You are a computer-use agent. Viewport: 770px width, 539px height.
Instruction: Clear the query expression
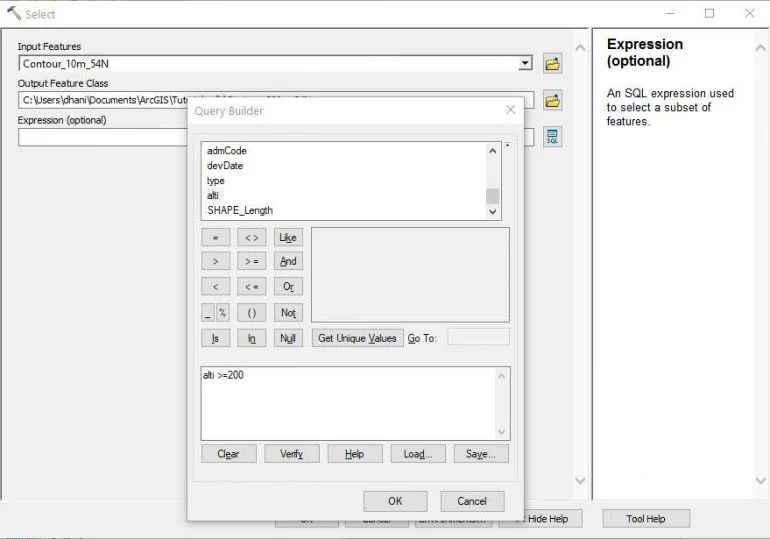229,454
